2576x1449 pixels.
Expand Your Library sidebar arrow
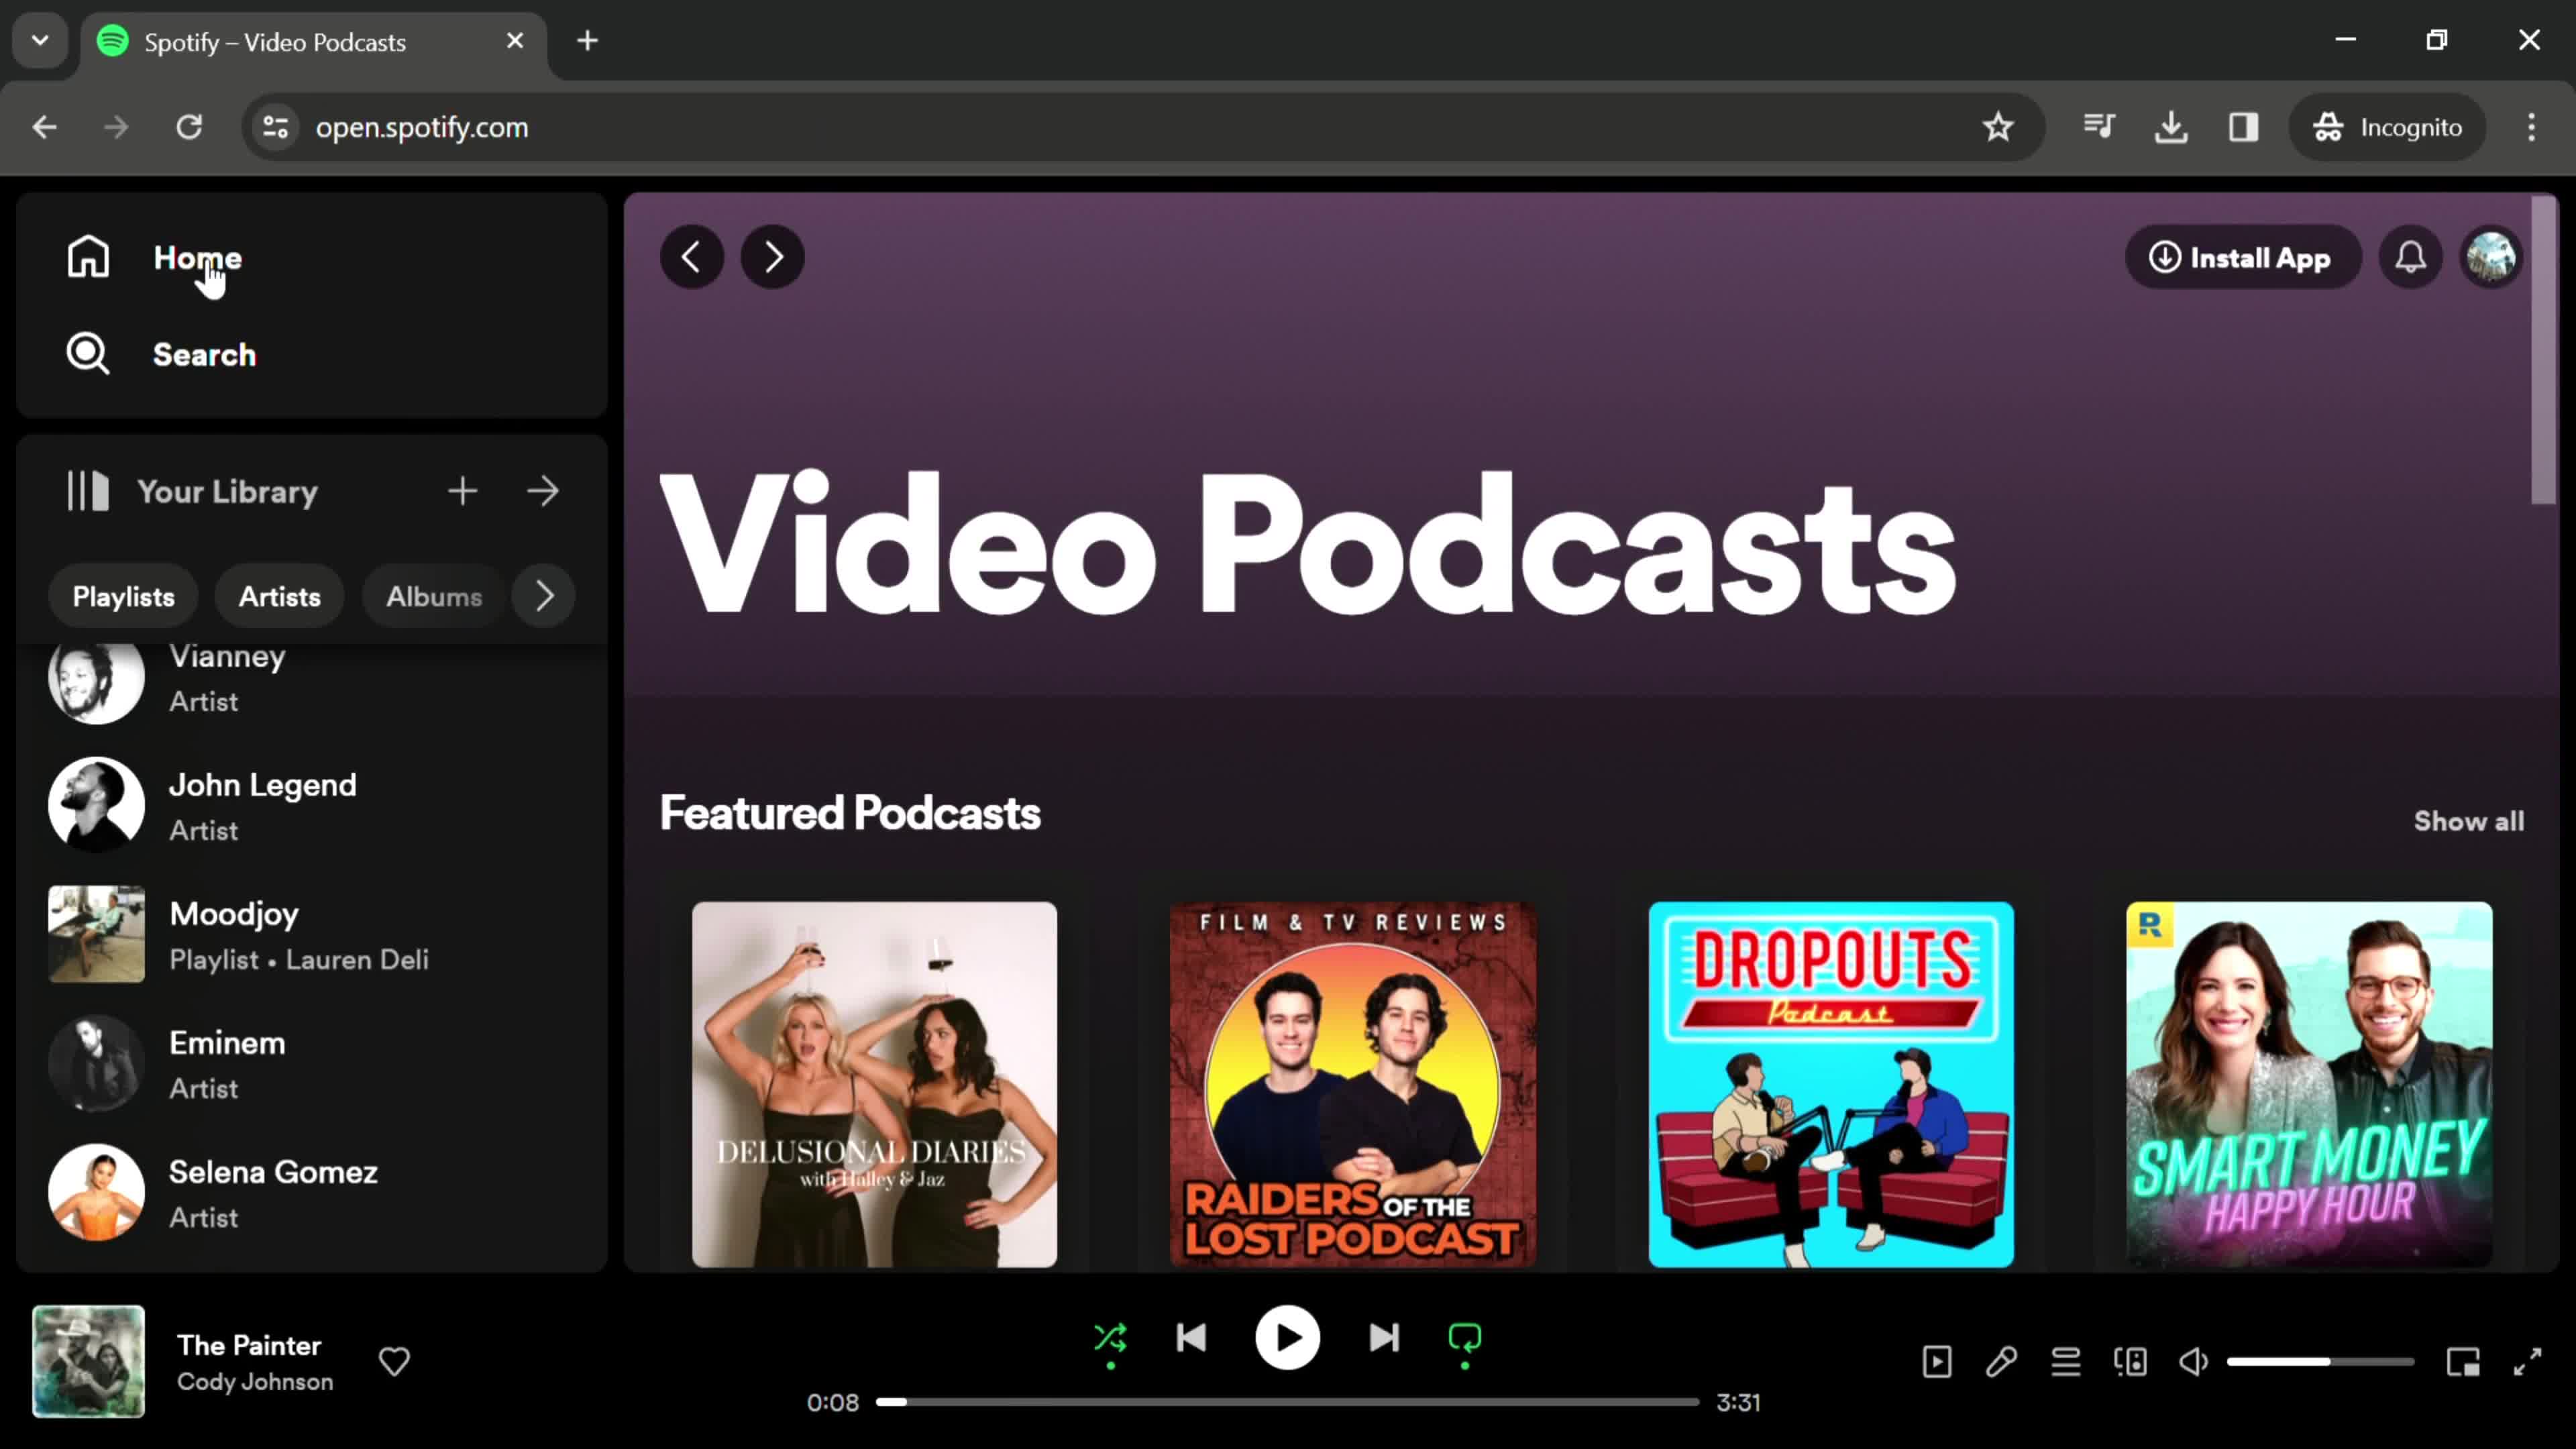(545, 492)
